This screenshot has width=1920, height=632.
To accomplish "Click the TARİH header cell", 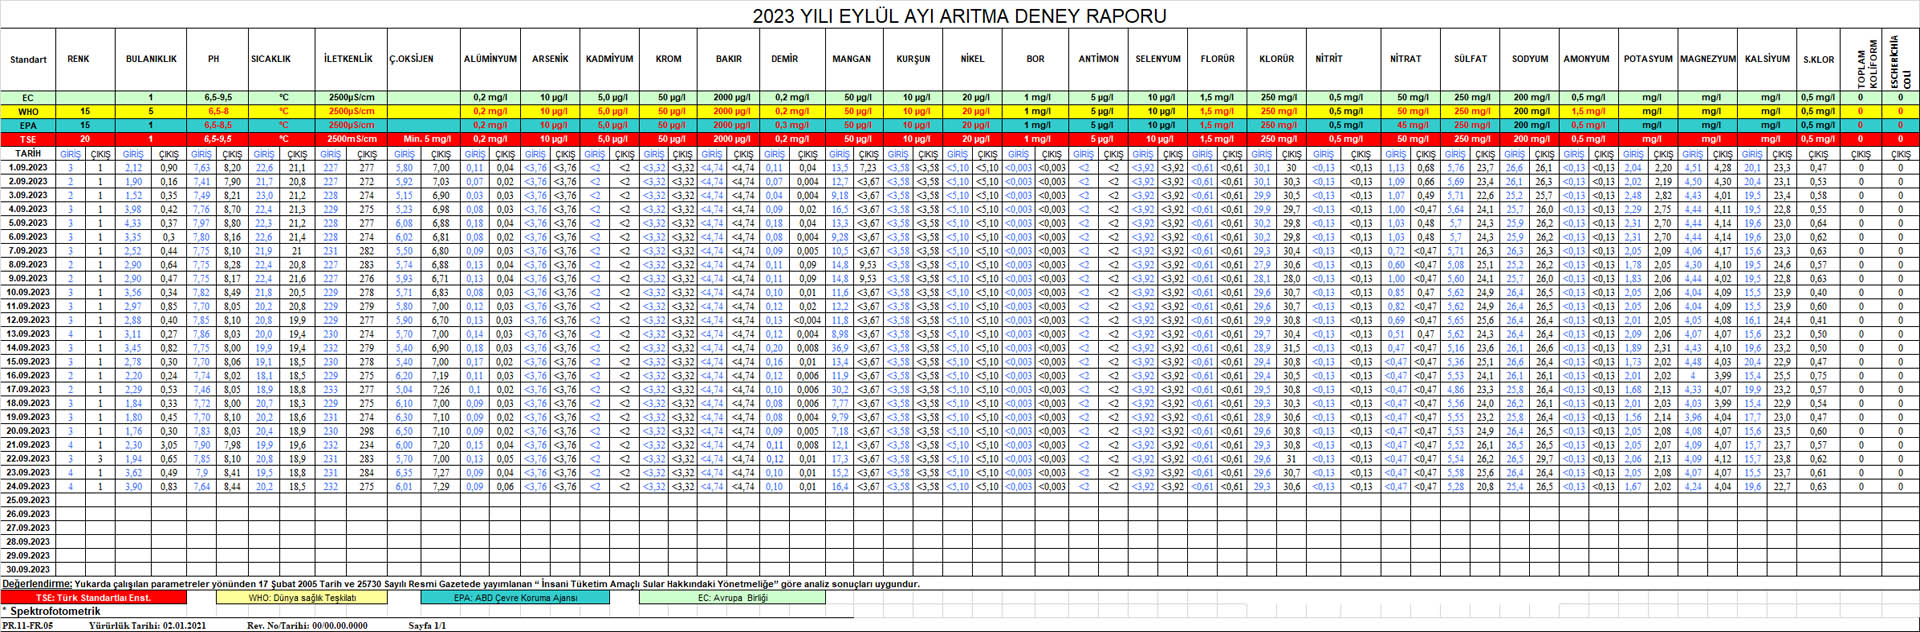I will (x=28, y=154).
